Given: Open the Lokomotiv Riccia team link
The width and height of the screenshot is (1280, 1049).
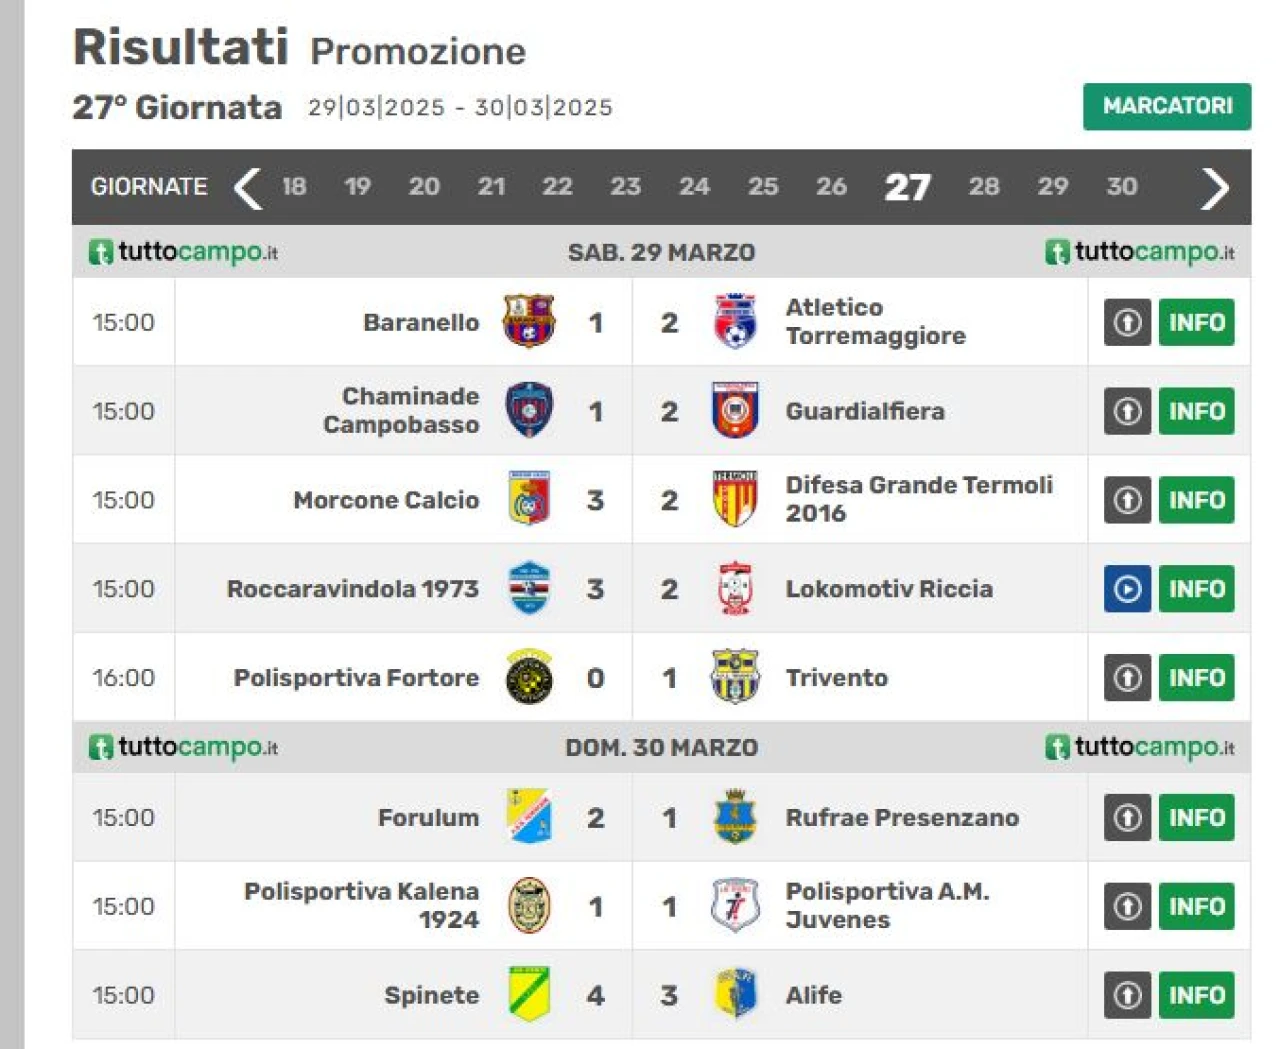Looking at the screenshot, I should [x=889, y=589].
